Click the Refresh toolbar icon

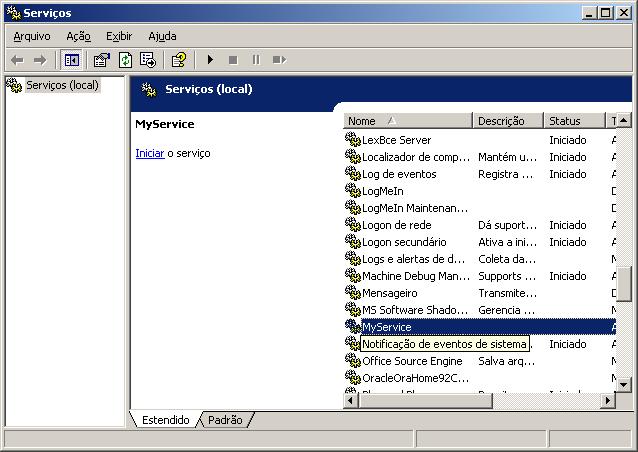click(x=125, y=60)
